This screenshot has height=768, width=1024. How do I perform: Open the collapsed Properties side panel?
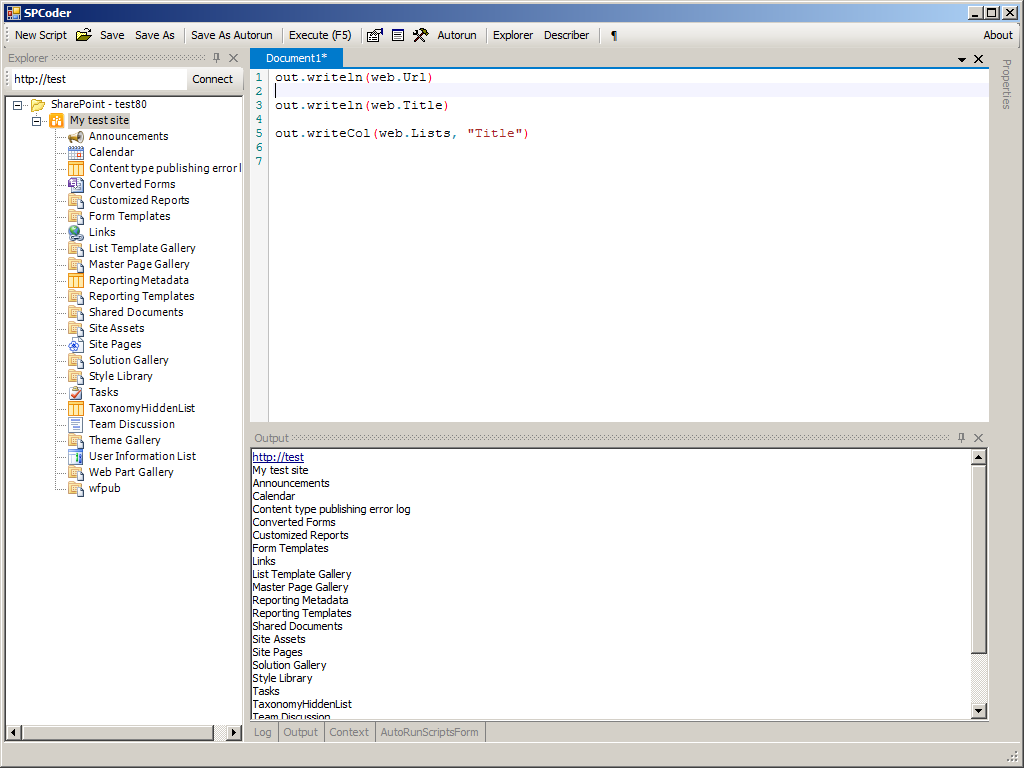pyautogui.click(x=1006, y=84)
